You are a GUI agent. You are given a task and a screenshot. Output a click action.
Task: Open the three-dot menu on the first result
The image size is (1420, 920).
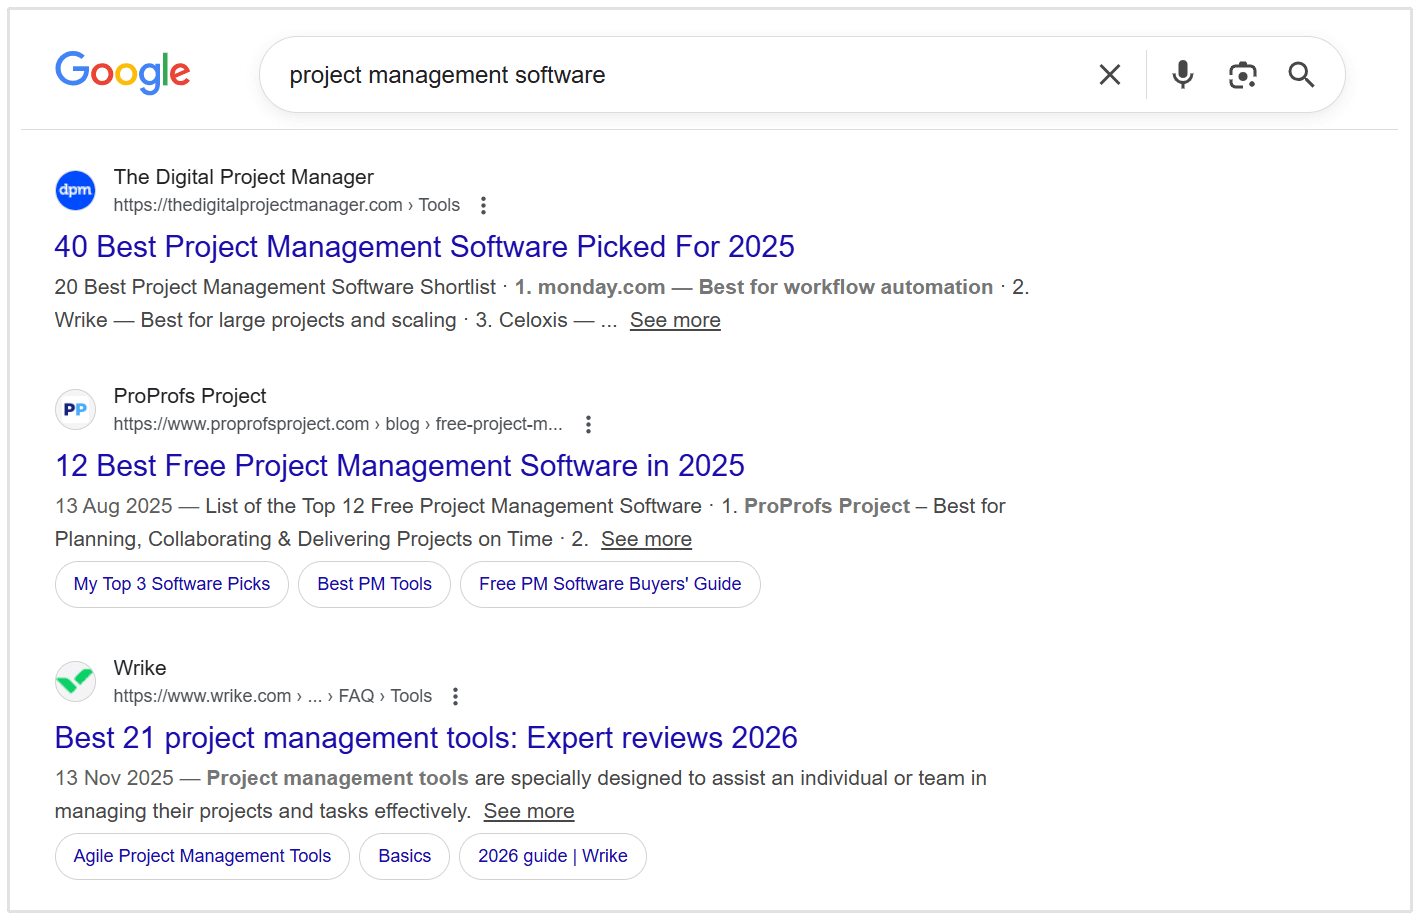(483, 204)
